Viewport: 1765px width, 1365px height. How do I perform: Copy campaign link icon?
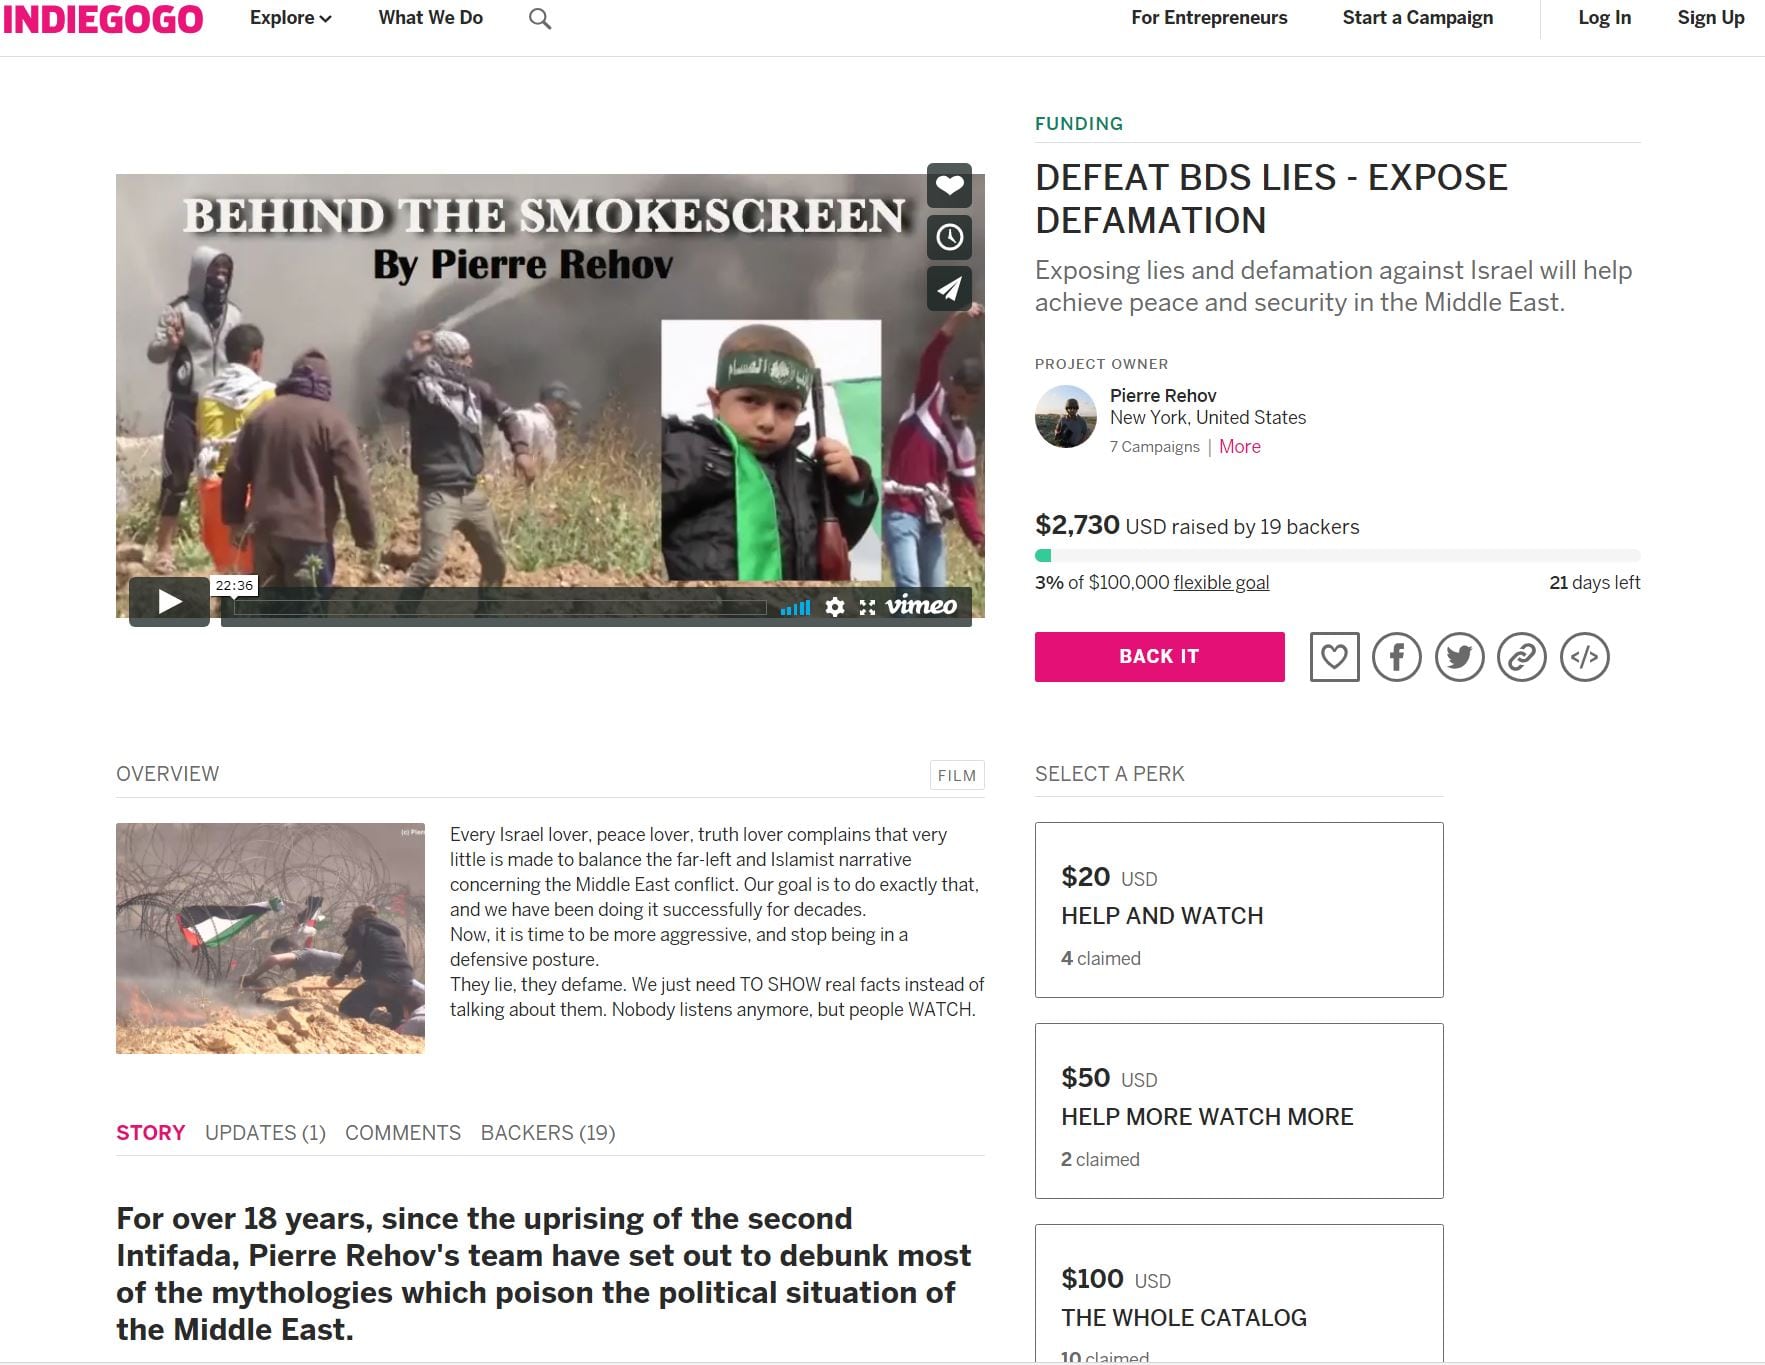click(x=1522, y=657)
